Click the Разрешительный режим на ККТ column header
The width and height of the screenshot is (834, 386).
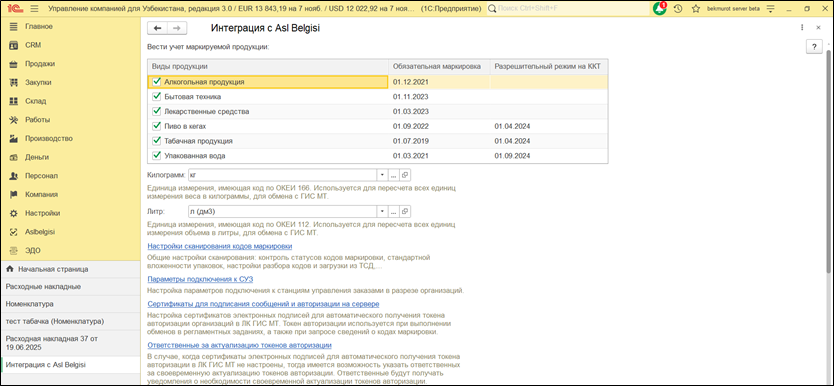click(549, 66)
